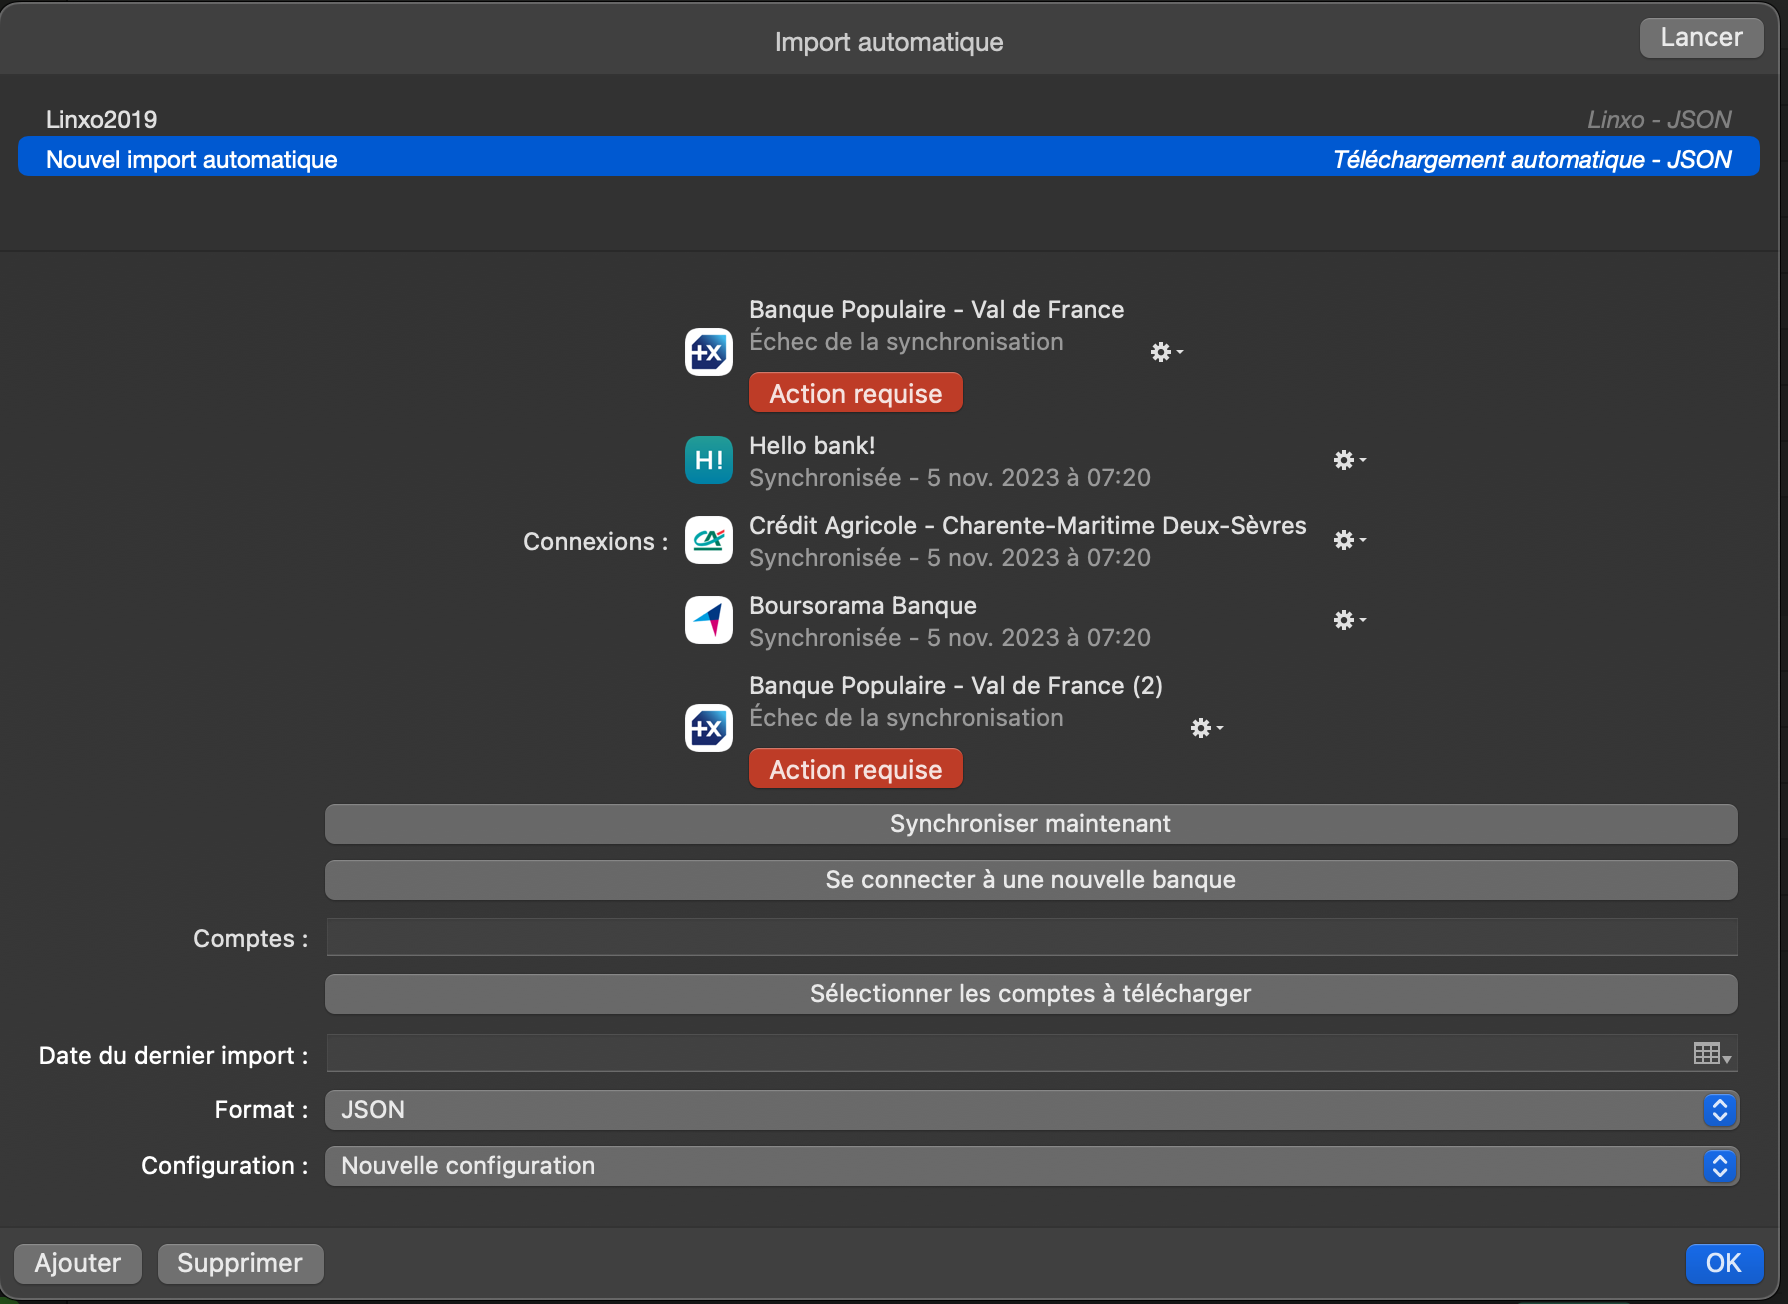Open the Configuration dropdown
Viewport: 1788px width, 1304px height.
pyautogui.click(x=1031, y=1166)
